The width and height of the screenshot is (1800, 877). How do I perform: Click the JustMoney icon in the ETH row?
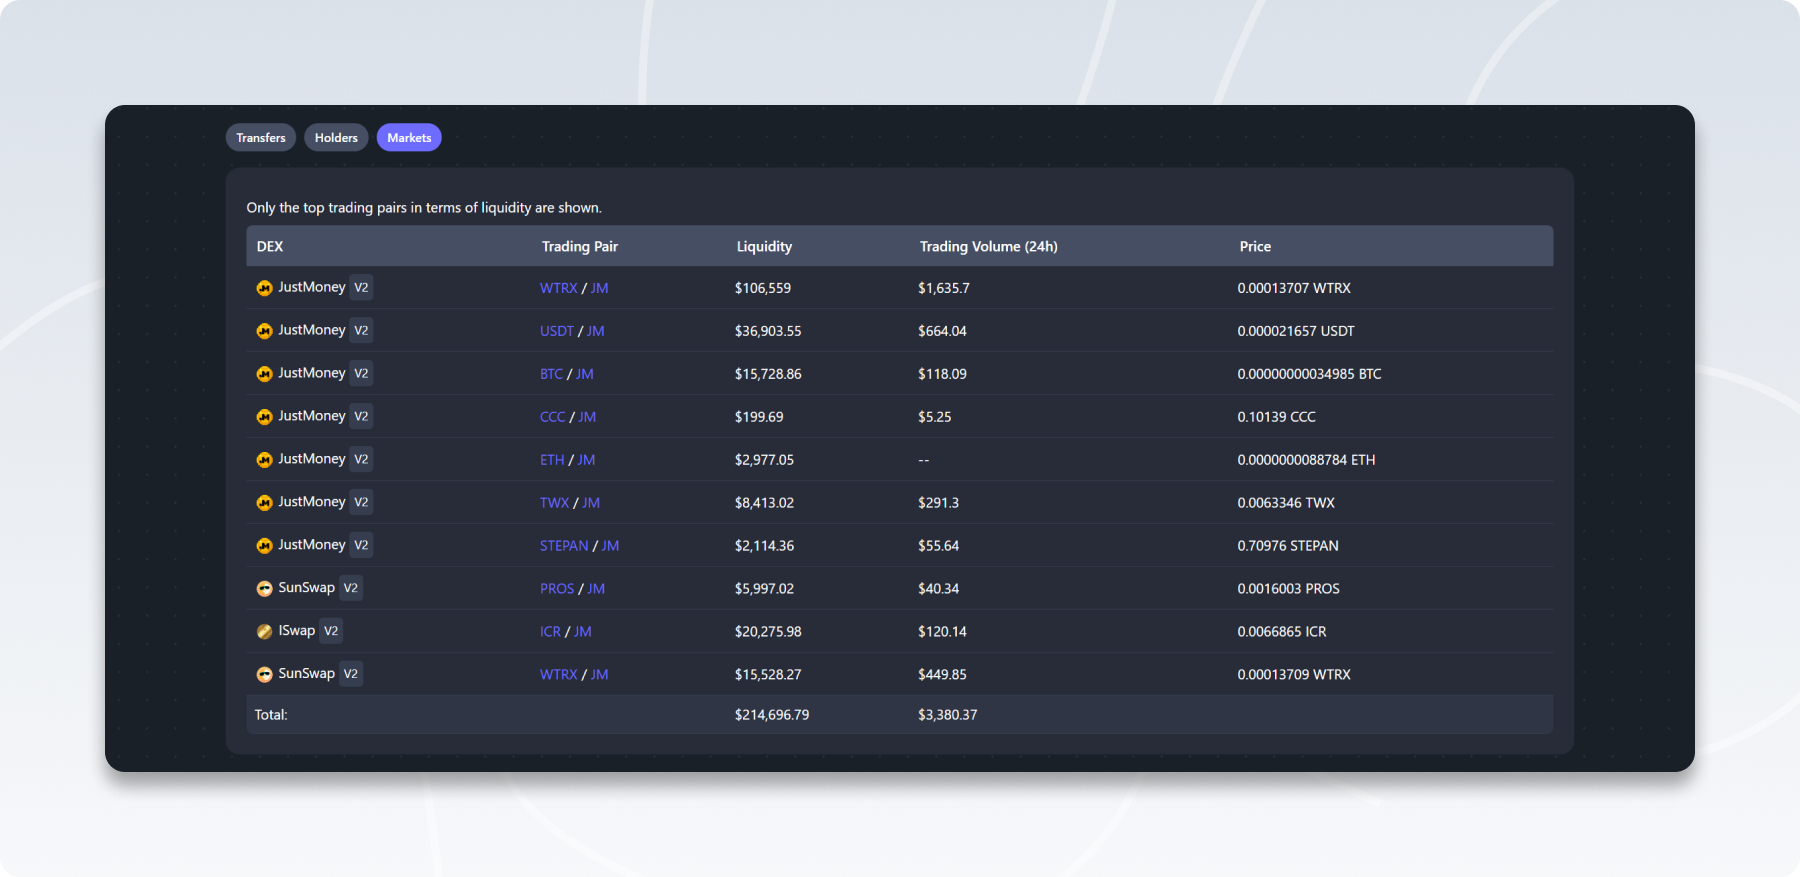[x=264, y=460]
